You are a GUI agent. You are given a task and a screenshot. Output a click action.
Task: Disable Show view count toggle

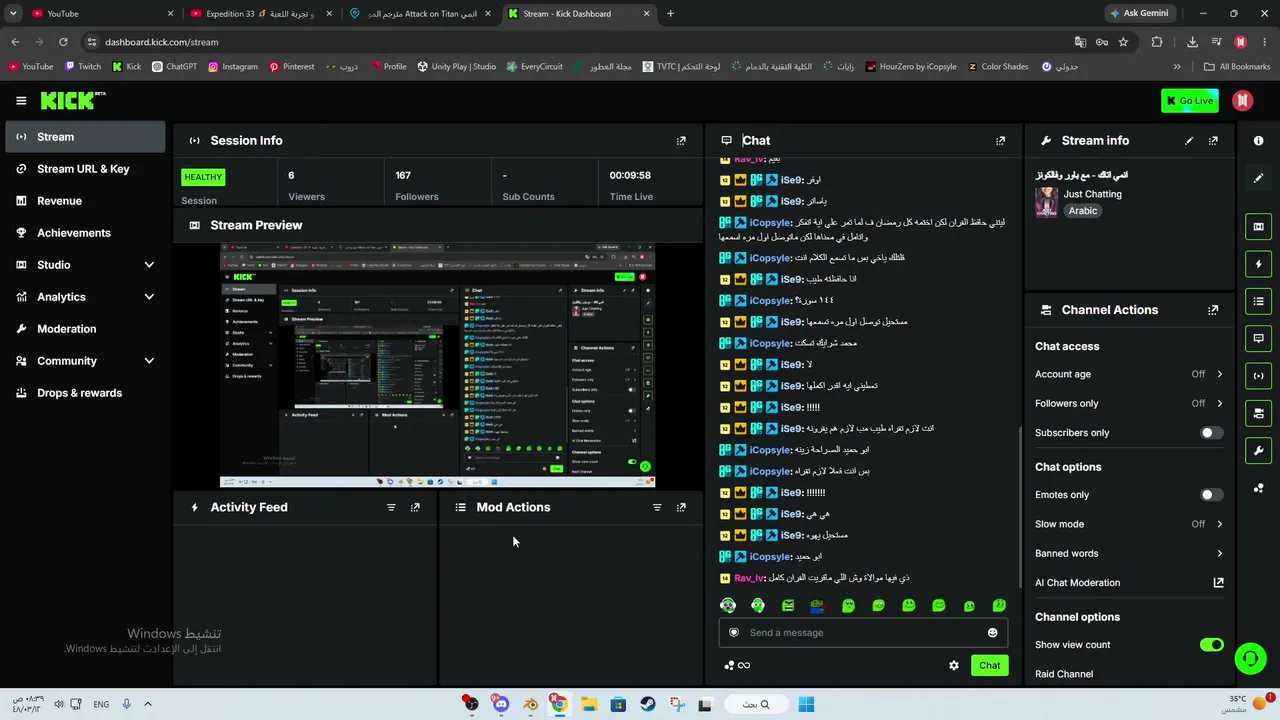[x=1211, y=645]
